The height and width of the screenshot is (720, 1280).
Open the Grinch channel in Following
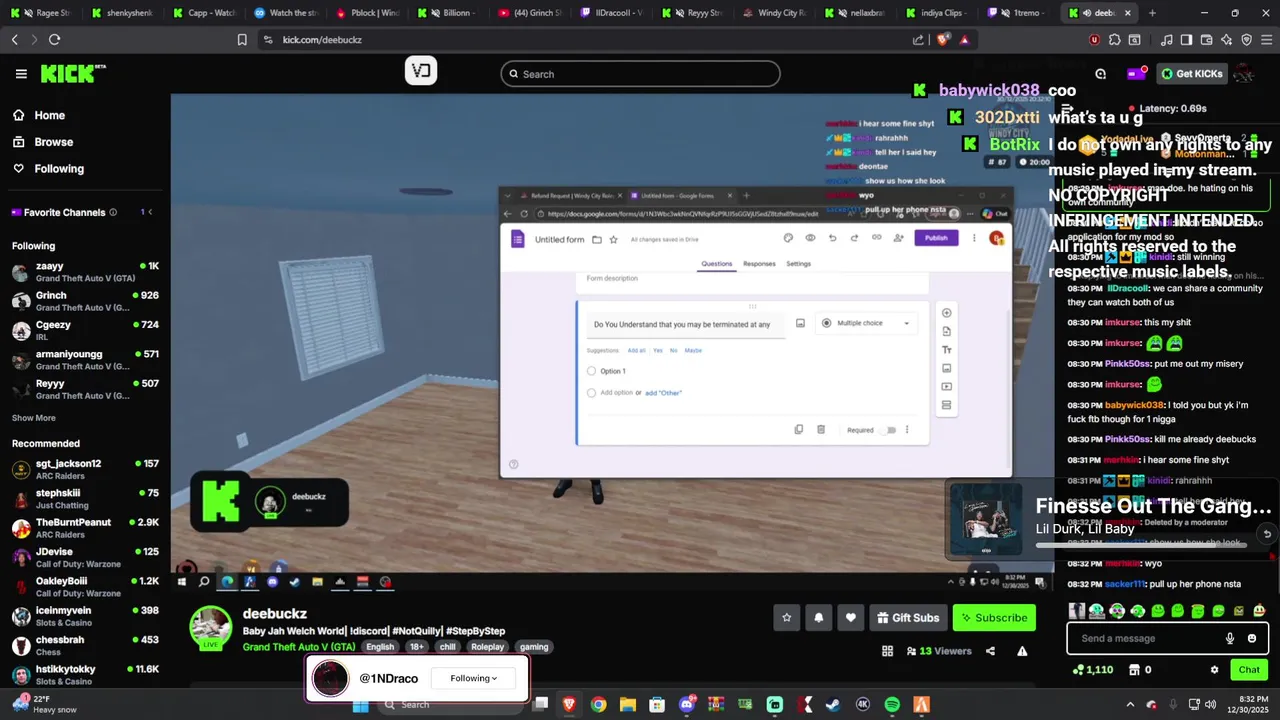click(x=85, y=302)
